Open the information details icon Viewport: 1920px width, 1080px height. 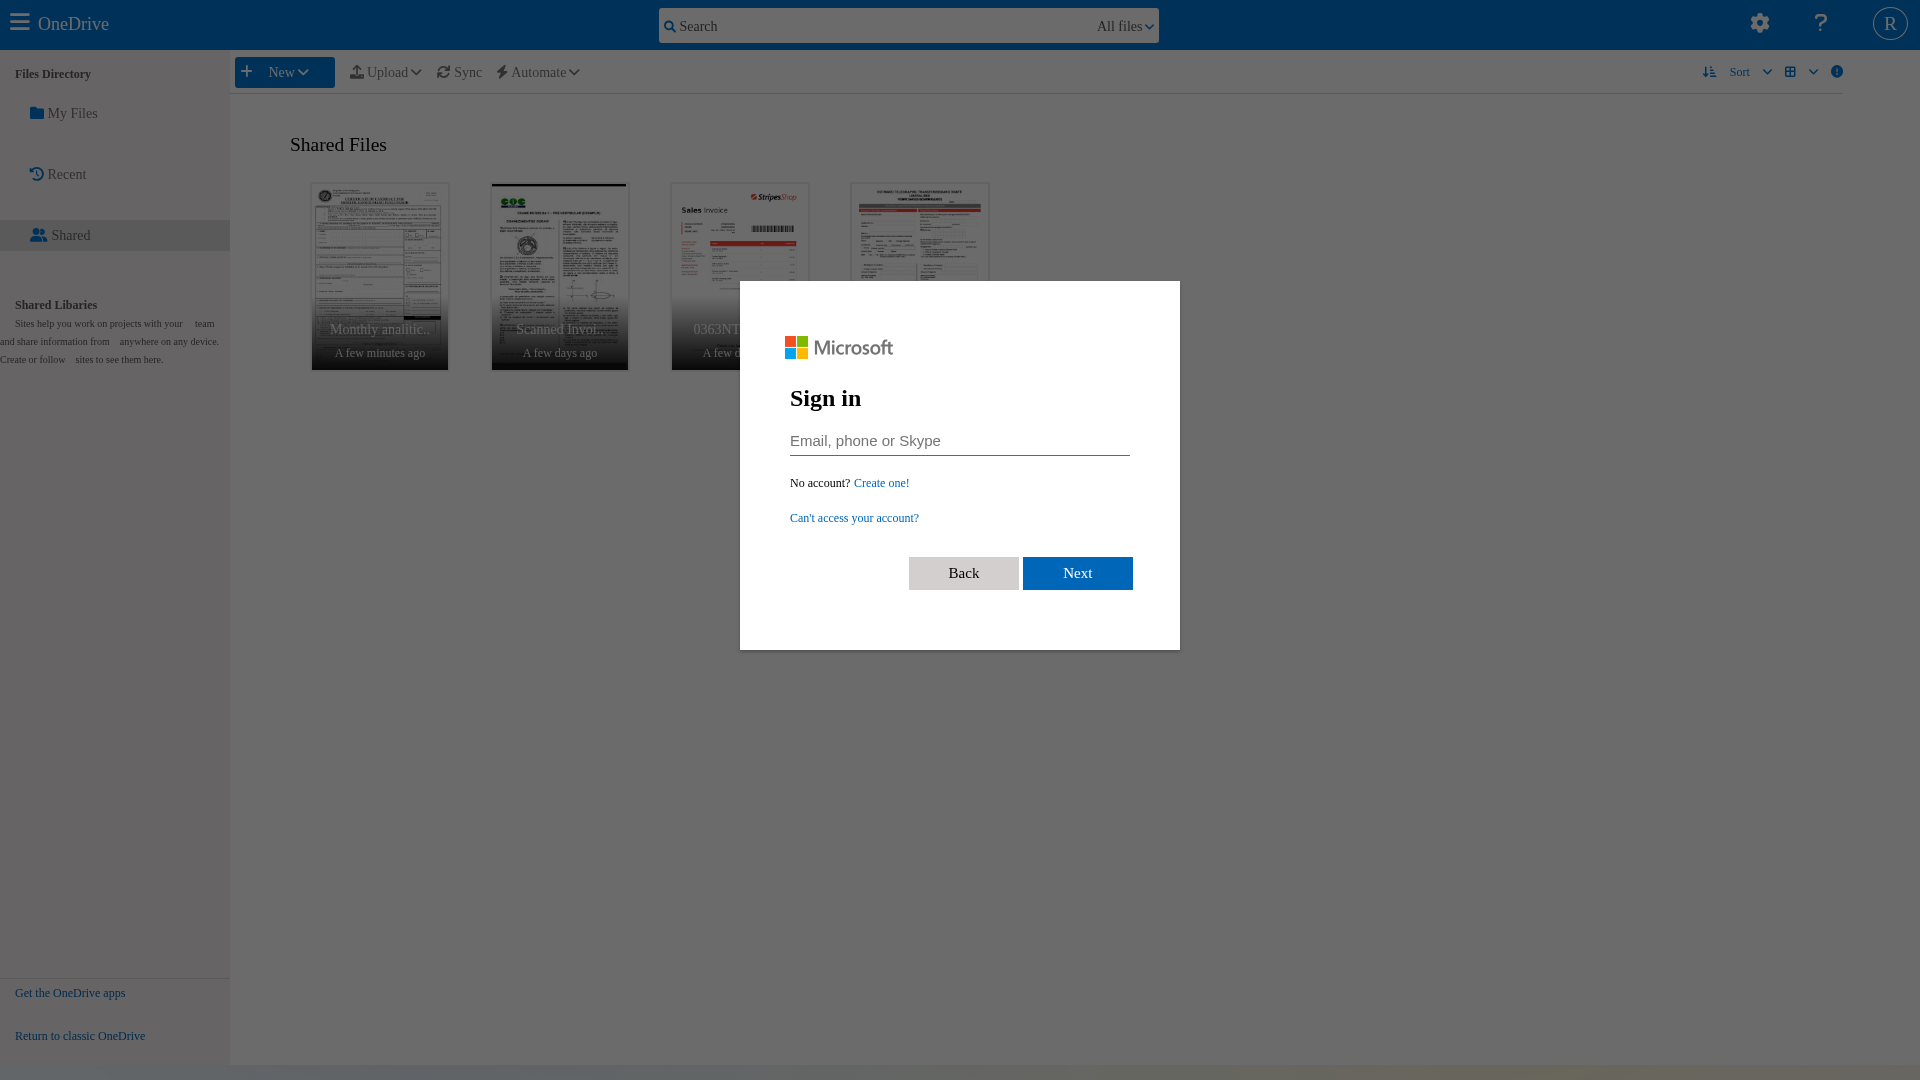click(1837, 72)
